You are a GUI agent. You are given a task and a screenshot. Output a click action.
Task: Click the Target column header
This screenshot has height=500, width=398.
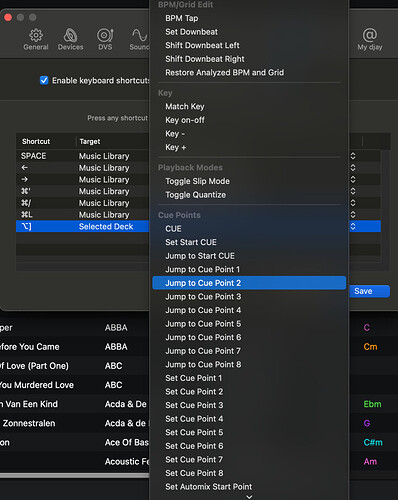pyautogui.click(x=90, y=141)
